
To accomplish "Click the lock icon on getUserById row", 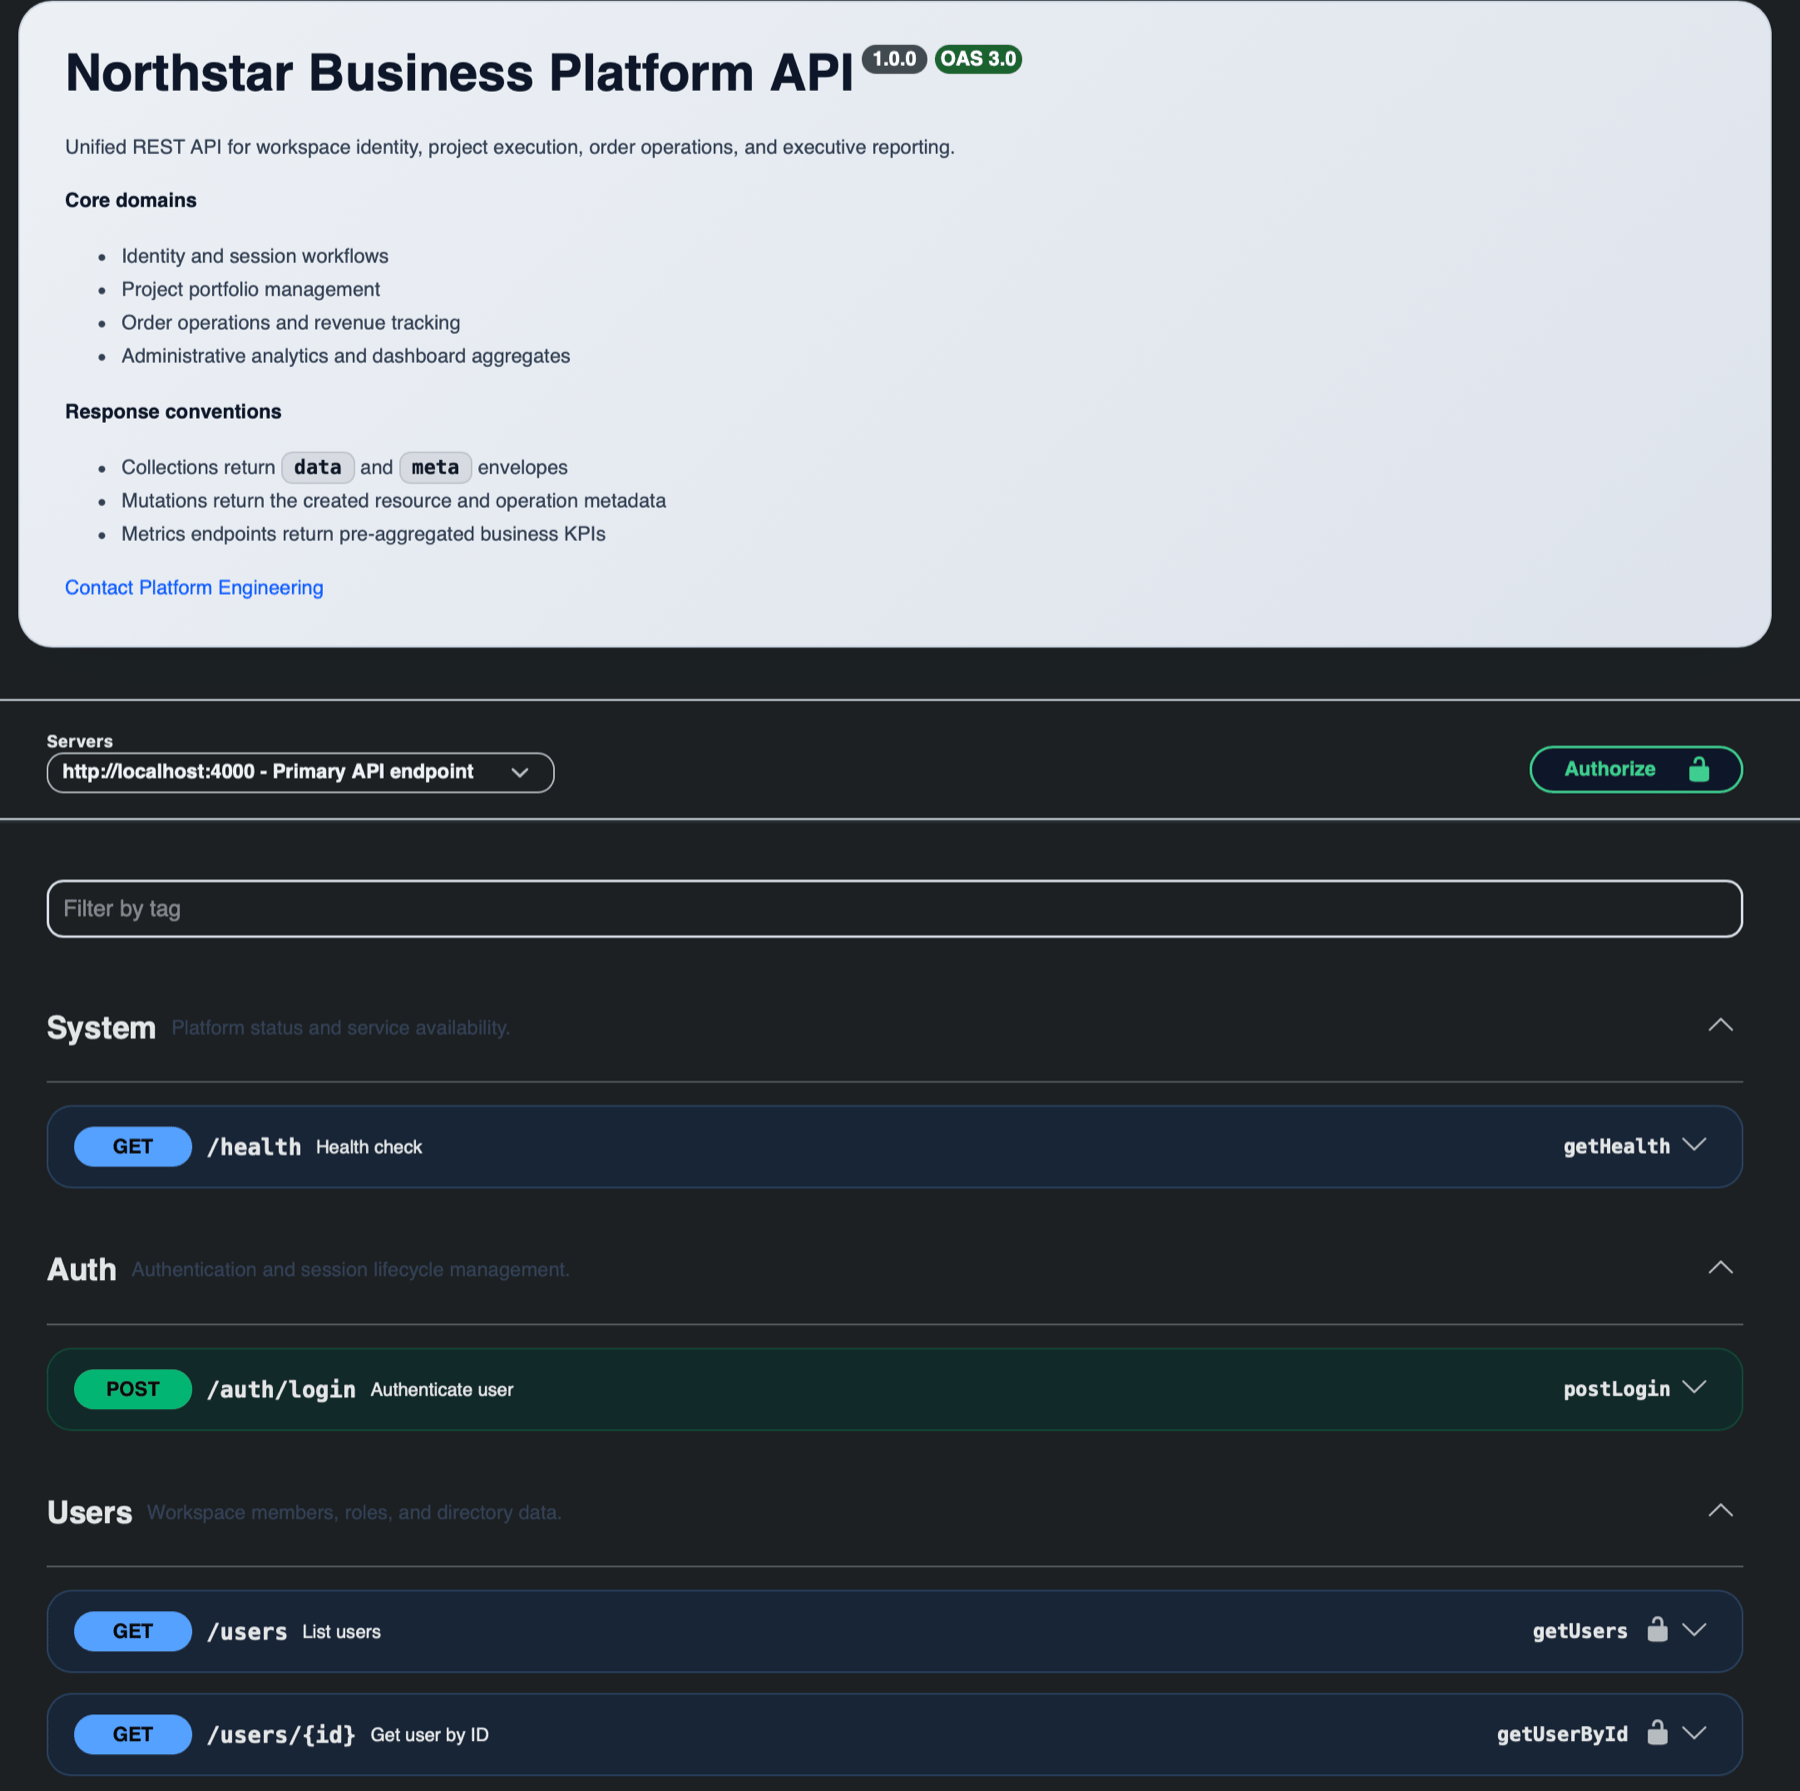I will click(x=1657, y=1732).
